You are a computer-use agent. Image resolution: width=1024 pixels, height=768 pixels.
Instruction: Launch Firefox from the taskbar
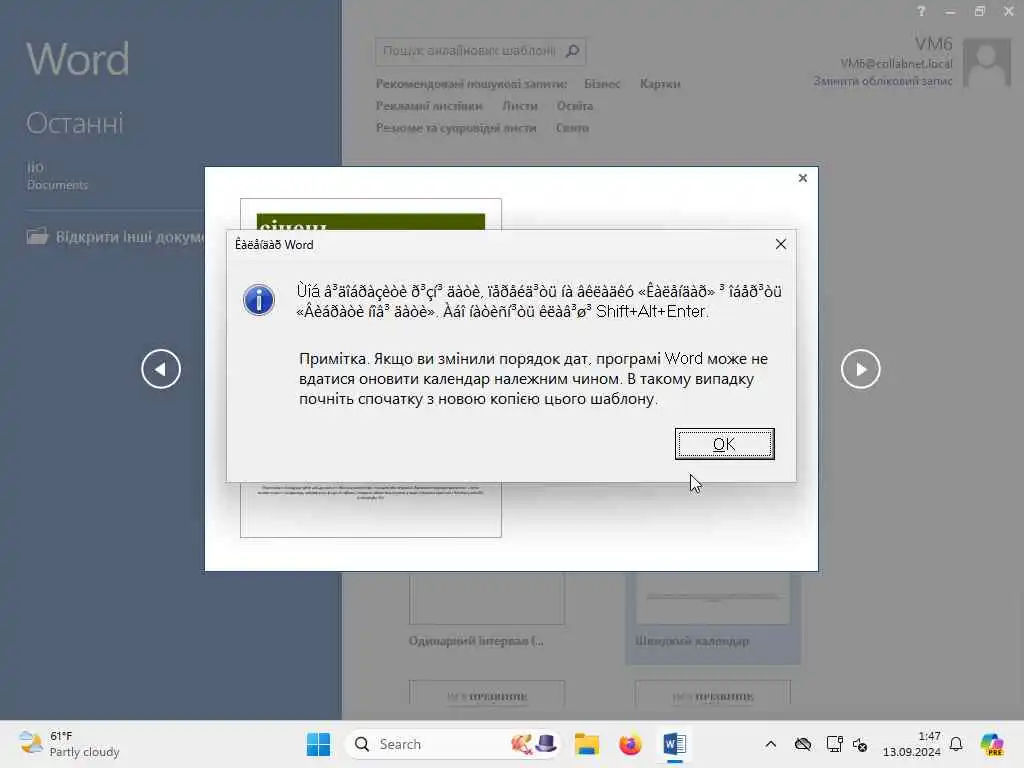pos(630,744)
